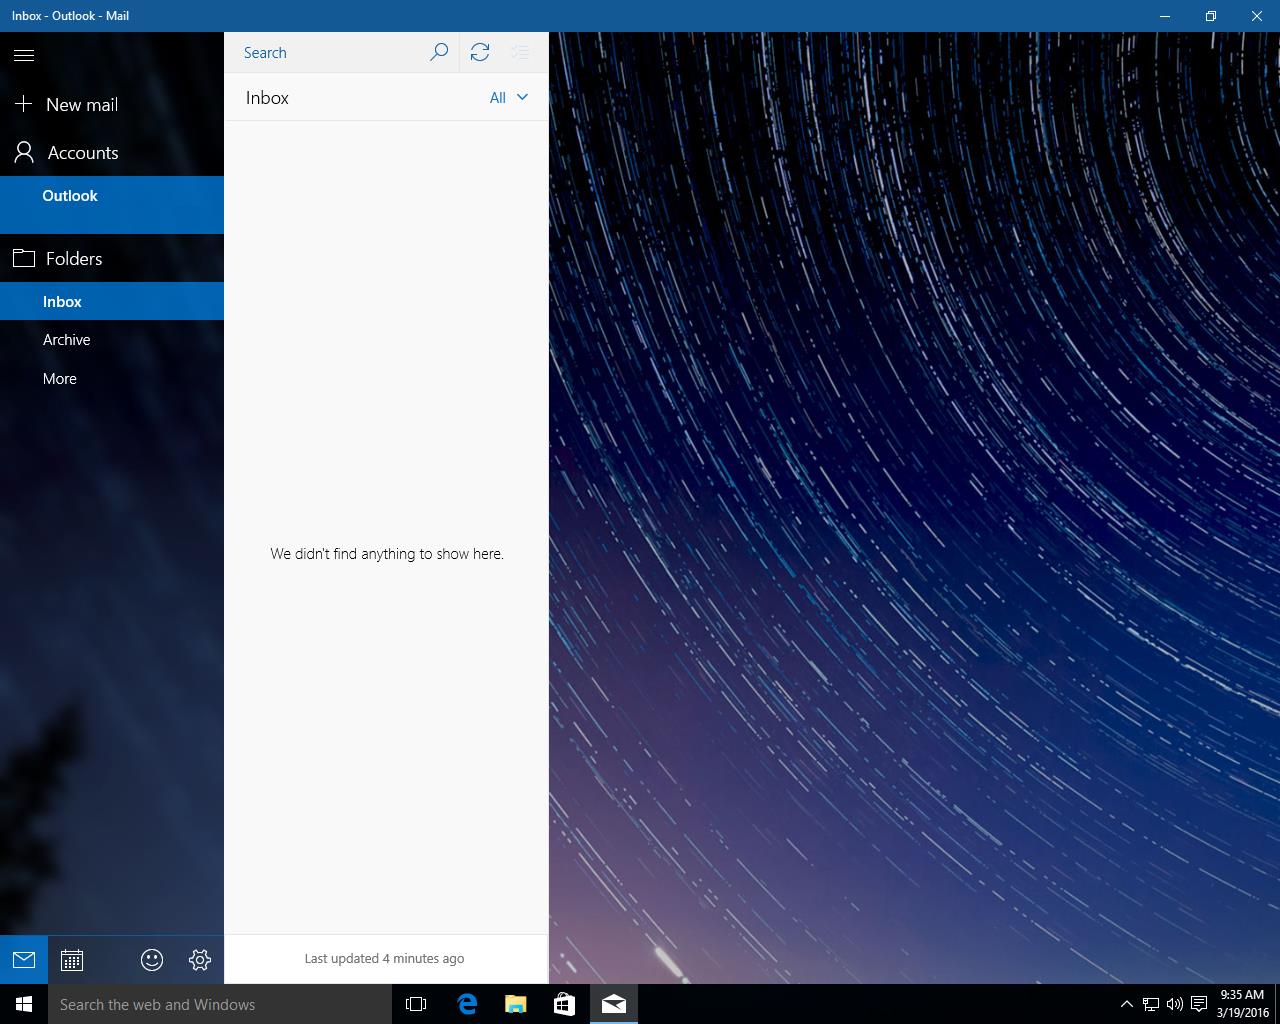Open File Explorer from taskbar
This screenshot has width=1280, height=1024.
point(516,1004)
